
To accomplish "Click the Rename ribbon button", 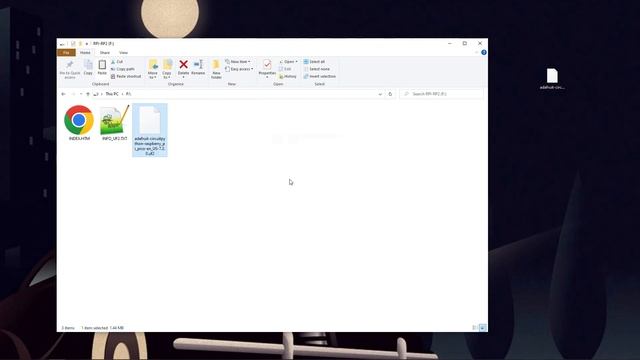I will pyautogui.click(x=198, y=67).
